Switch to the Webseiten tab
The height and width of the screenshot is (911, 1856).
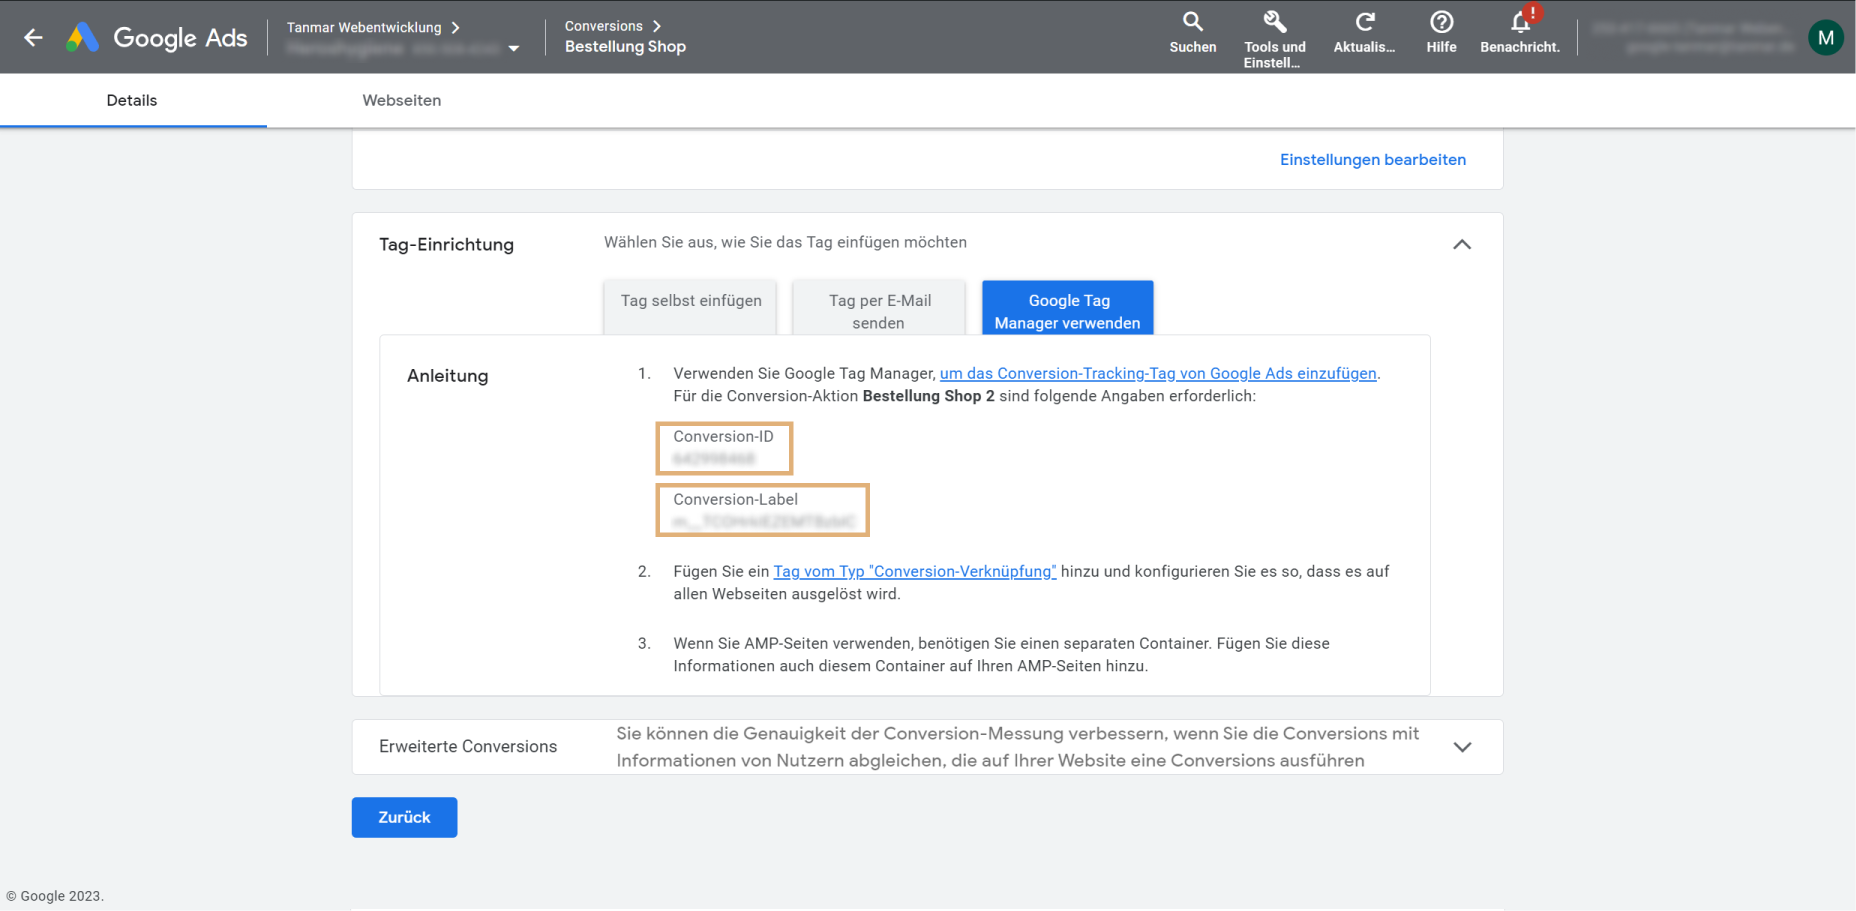click(401, 100)
